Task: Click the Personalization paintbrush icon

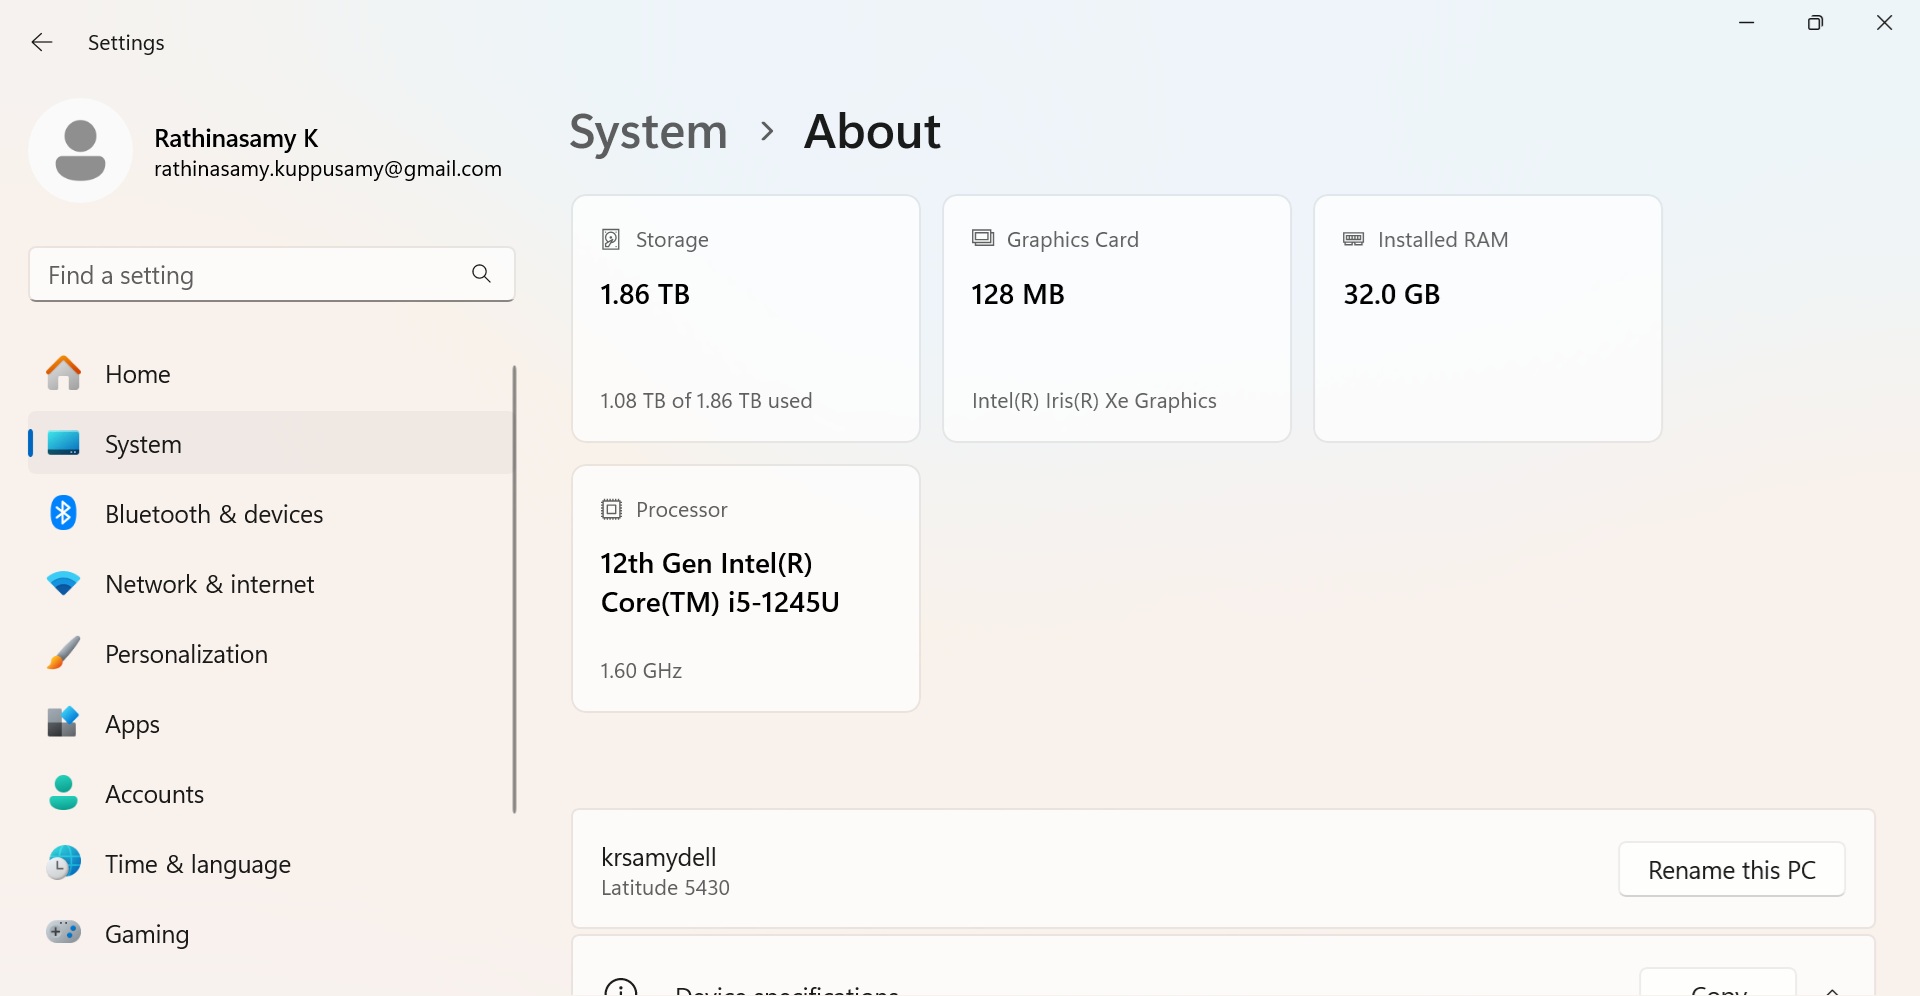Action: (64, 653)
